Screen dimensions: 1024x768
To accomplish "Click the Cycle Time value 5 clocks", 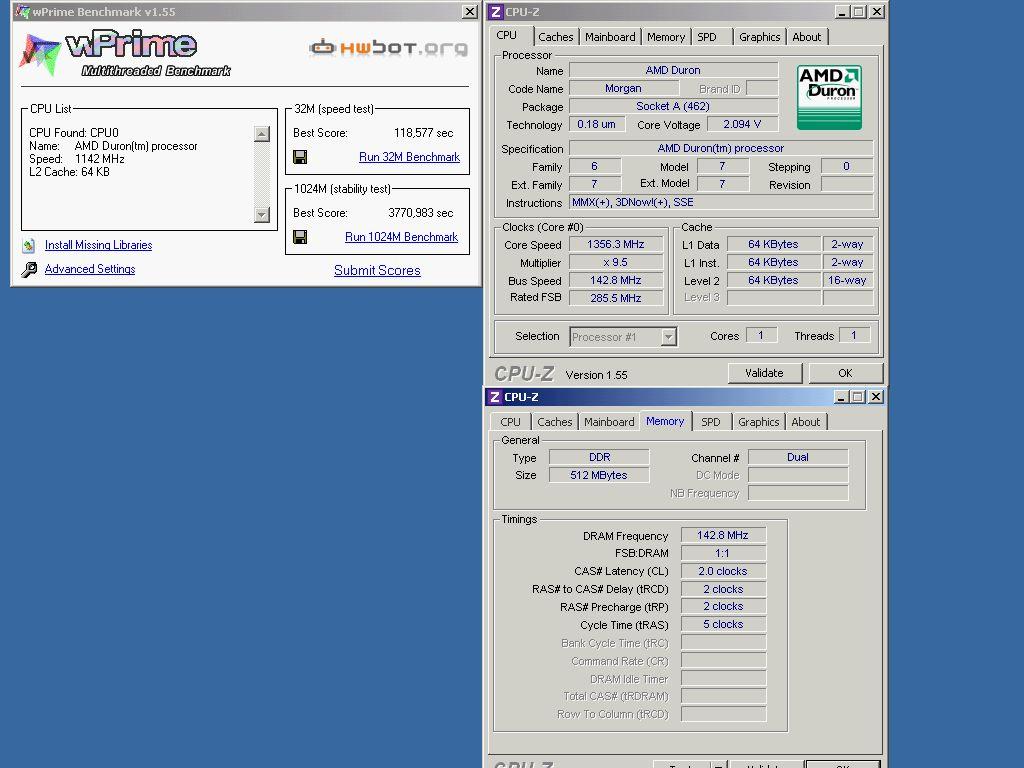I will 723,624.
